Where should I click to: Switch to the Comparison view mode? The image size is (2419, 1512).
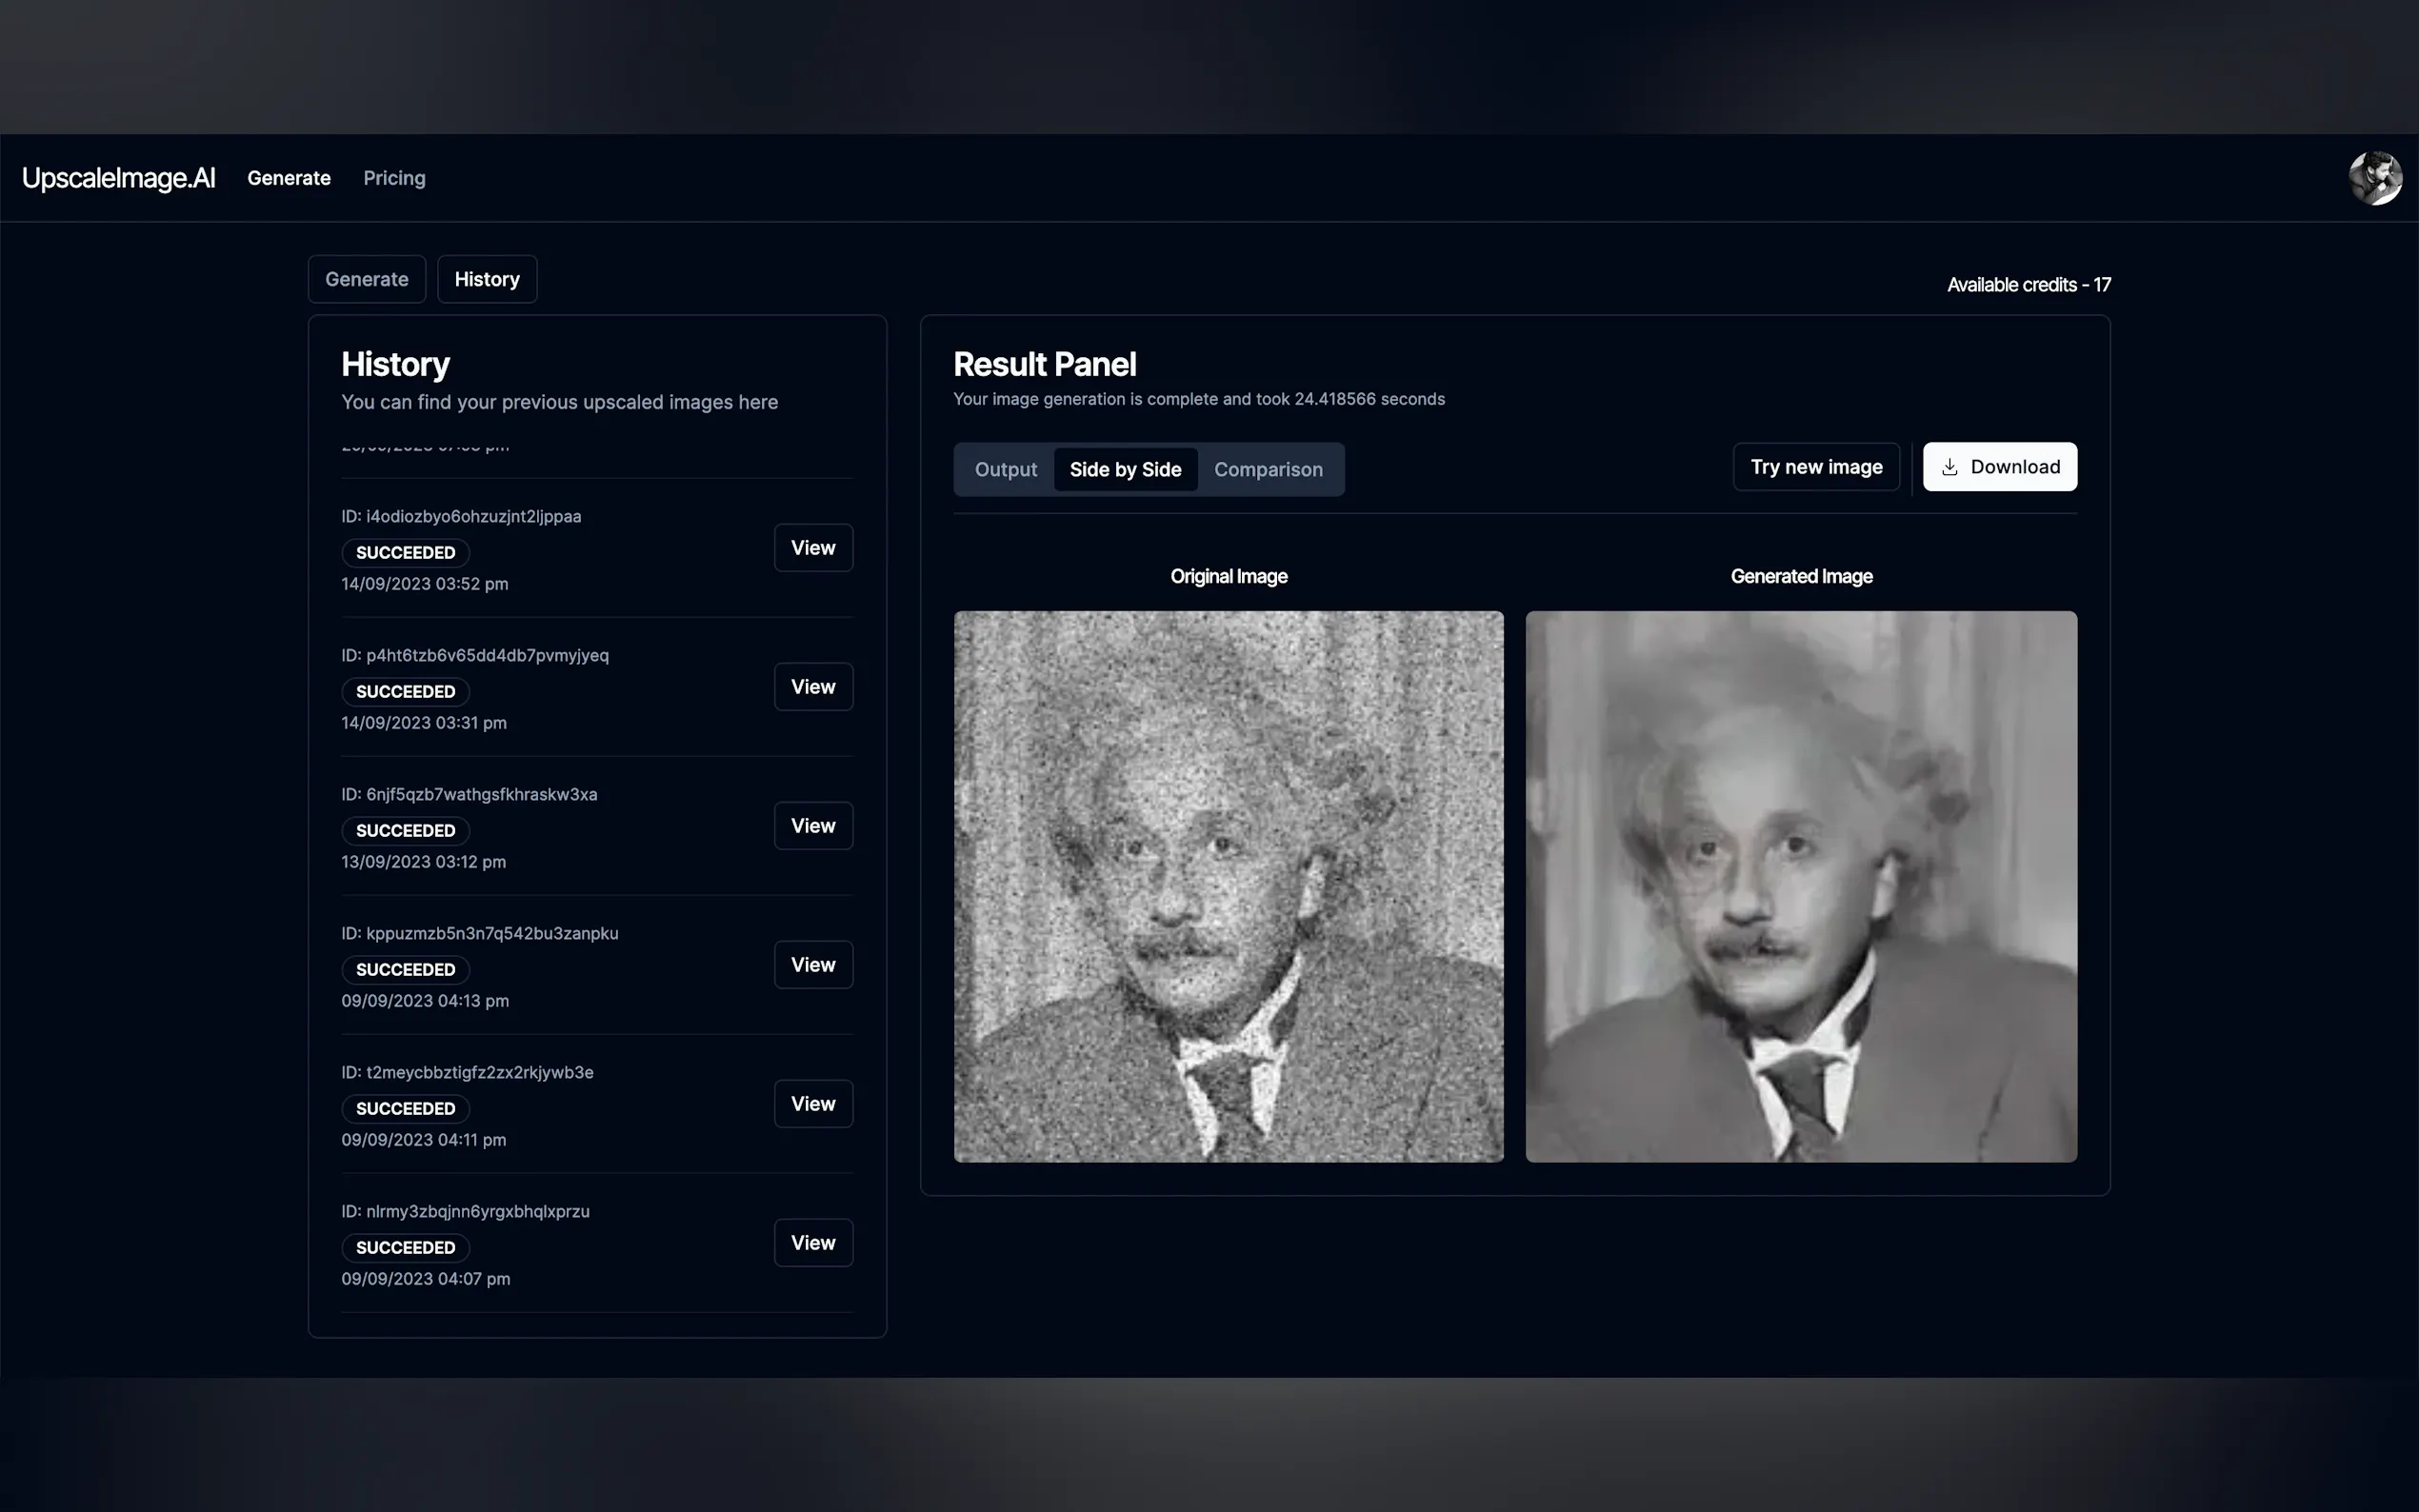pyautogui.click(x=1268, y=469)
